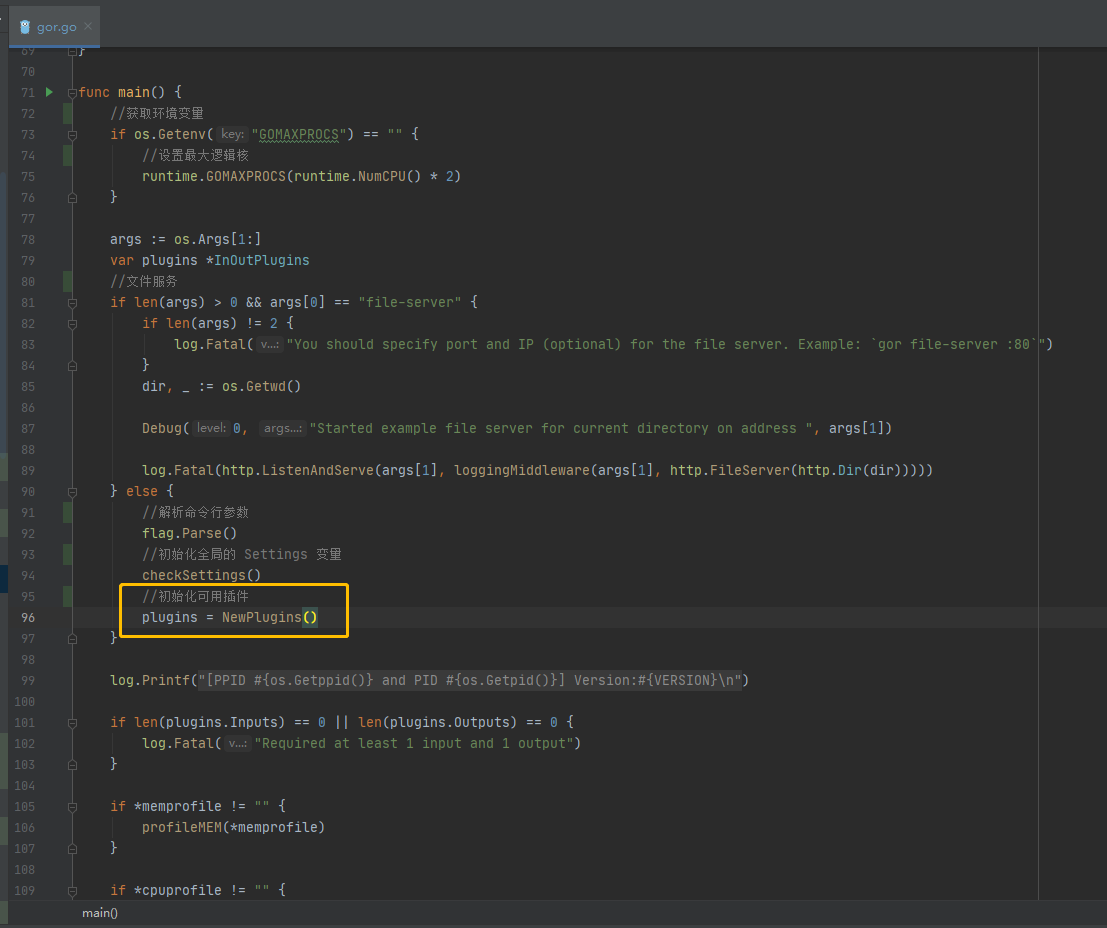Click http.ListenAndServe on line 89
This screenshot has width=1107, height=928.
tap(298, 470)
